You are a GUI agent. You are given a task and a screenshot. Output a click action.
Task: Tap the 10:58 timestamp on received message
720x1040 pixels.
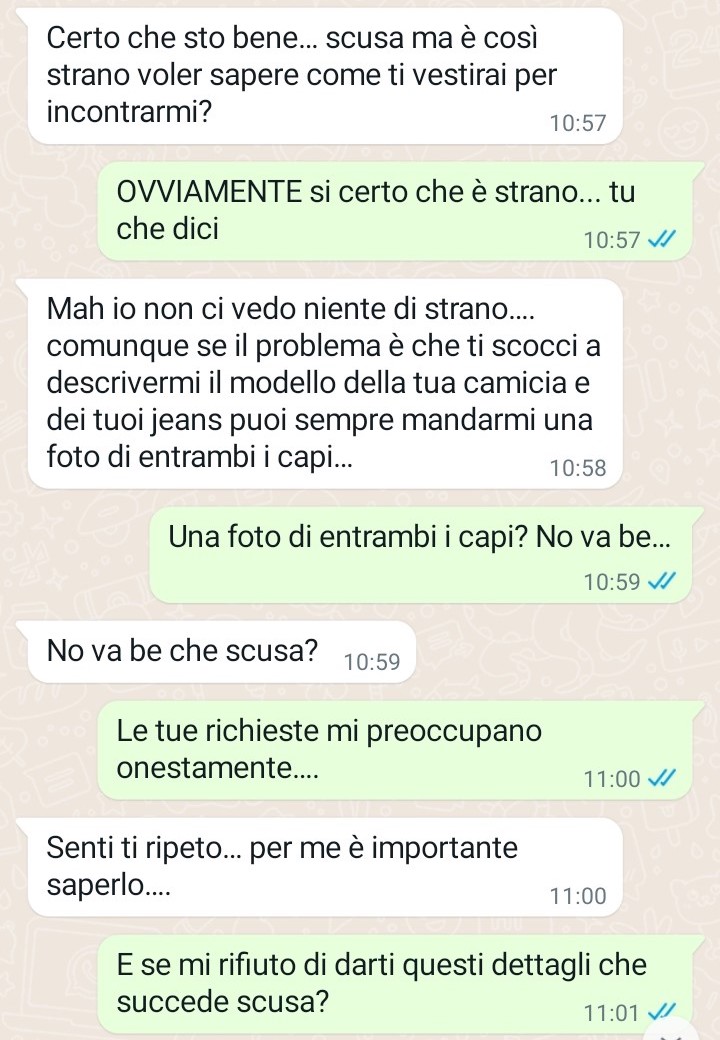pyautogui.click(x=577, y=468)
